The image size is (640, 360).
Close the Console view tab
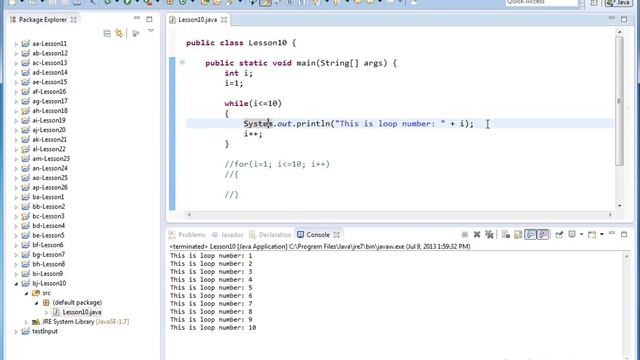coord(337,235)
